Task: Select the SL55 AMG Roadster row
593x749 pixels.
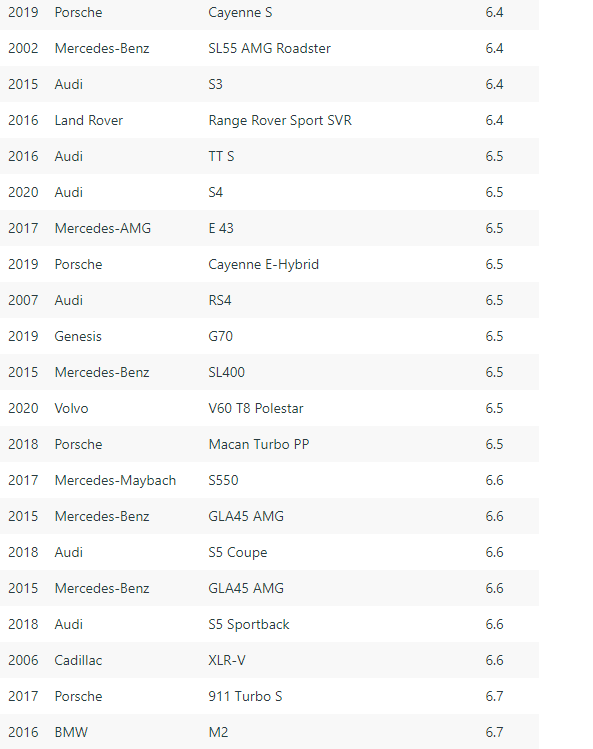Action: click(x=270, y=48)
